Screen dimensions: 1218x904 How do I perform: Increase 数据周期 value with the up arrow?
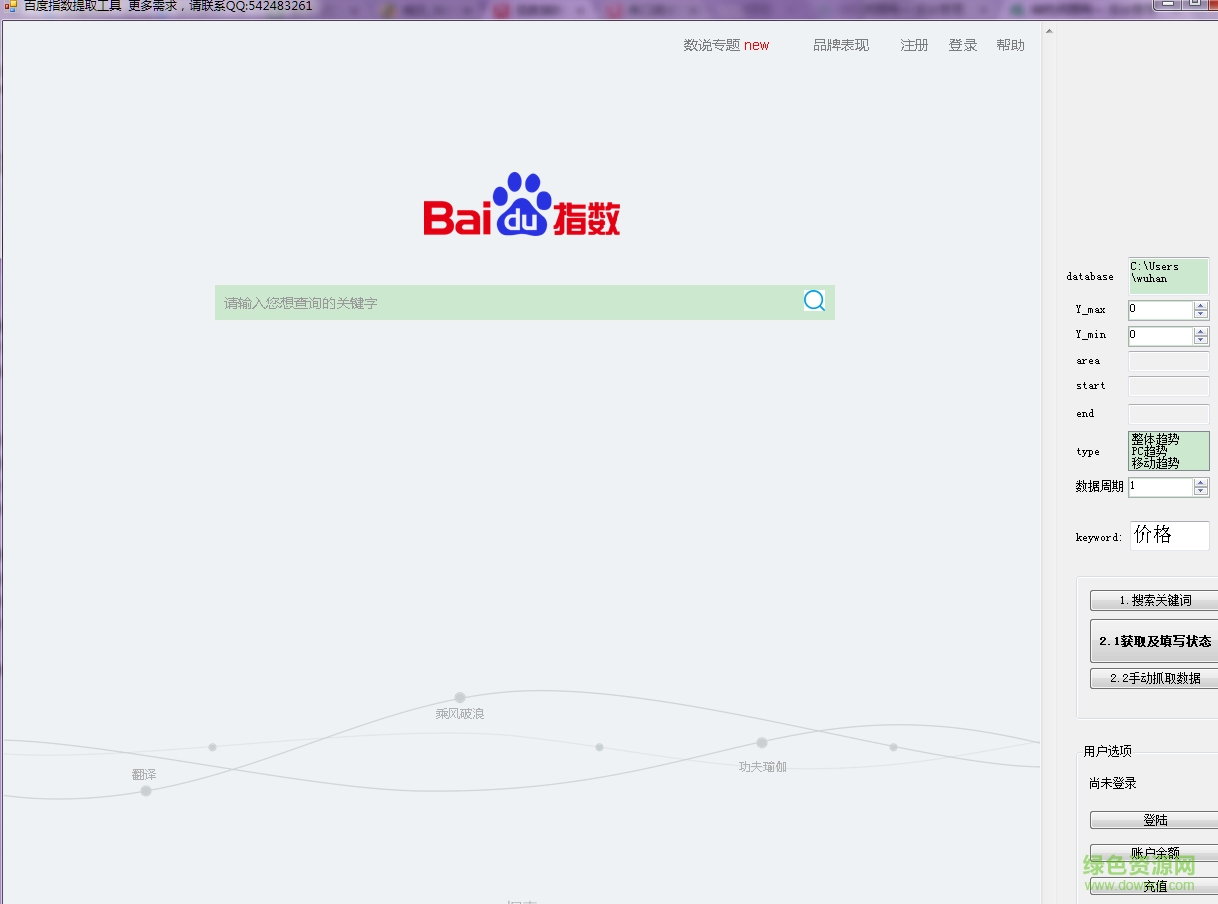pyautogui.click(x=1200, y=482)
